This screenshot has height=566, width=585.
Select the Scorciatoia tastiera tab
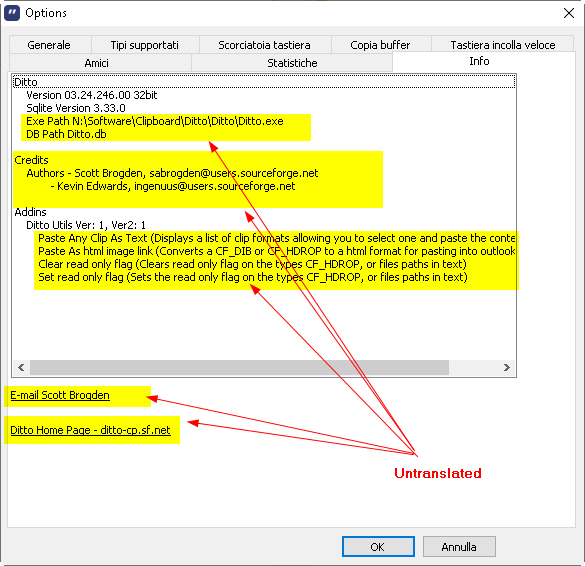[265, 45]
